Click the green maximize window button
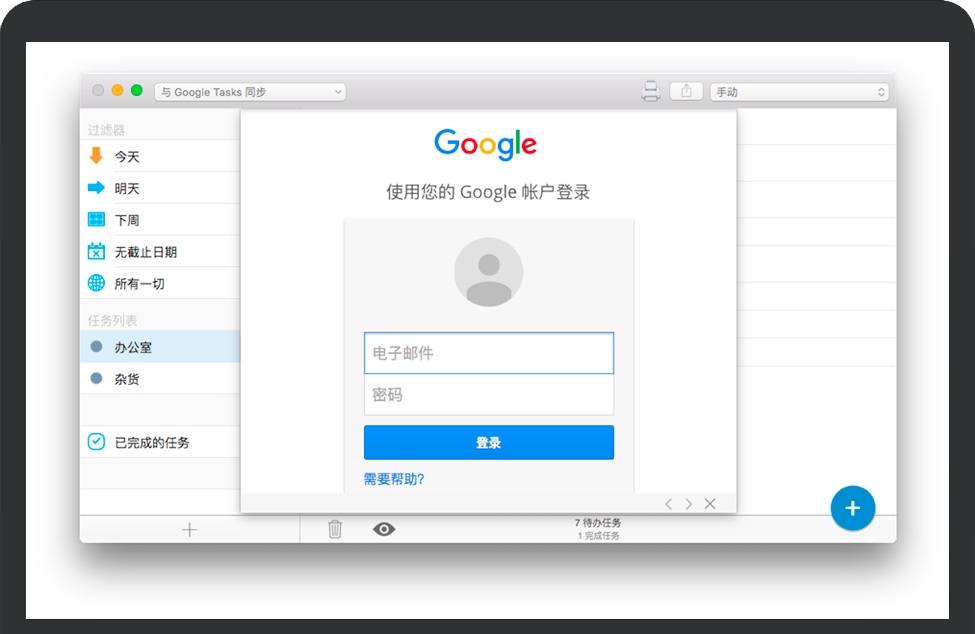This screenshot has width=975, height=634. [137, 90]
